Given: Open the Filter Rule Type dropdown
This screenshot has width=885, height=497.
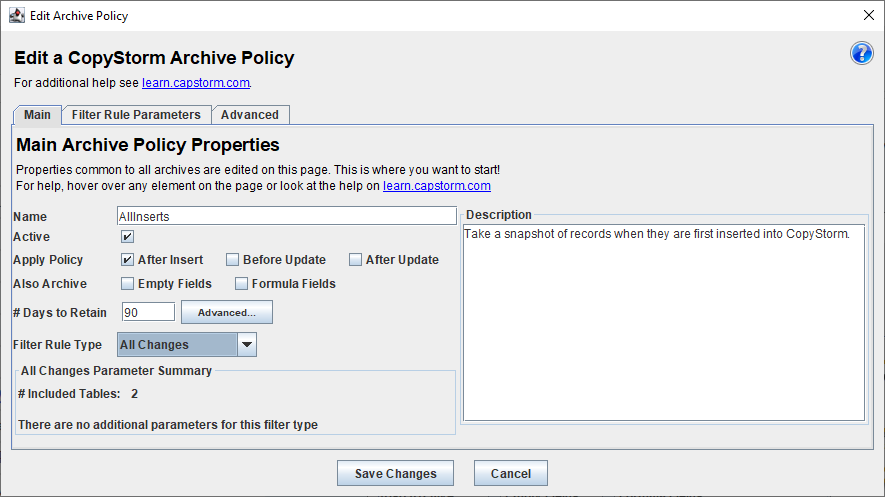Looking at the screenshot, I should tap(187, 345).
